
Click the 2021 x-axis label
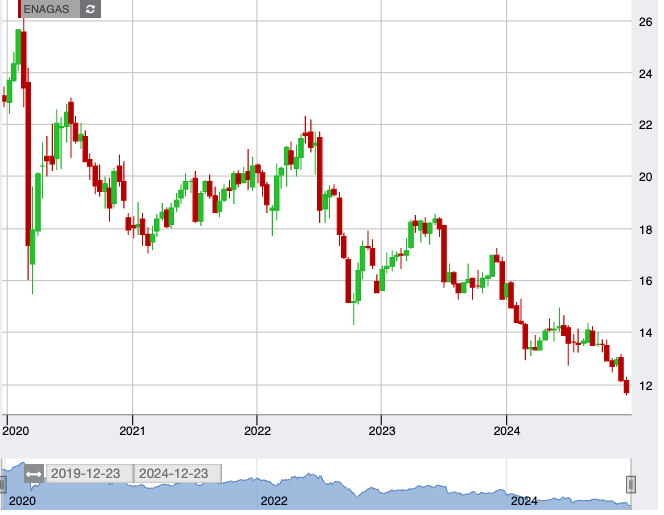[132, 431]
